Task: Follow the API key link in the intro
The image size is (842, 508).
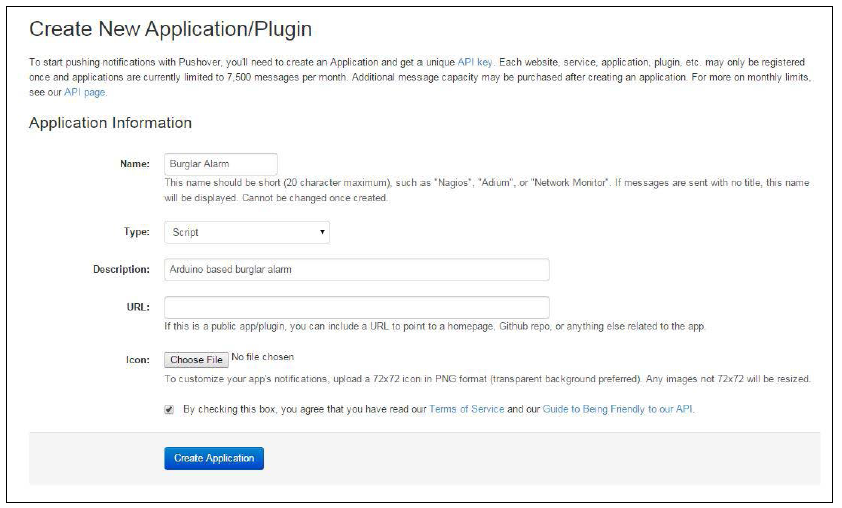Action: 475,62
